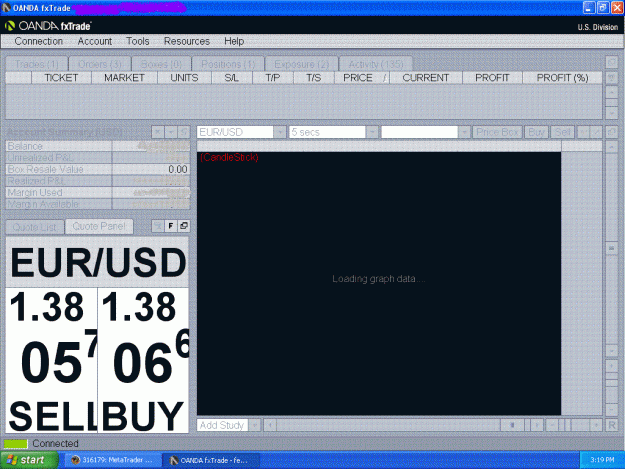Image resolution: width=625 pixels, height=469 pixels.
Task: Sort table by MARKET column
Action: (x=124, y=78)
